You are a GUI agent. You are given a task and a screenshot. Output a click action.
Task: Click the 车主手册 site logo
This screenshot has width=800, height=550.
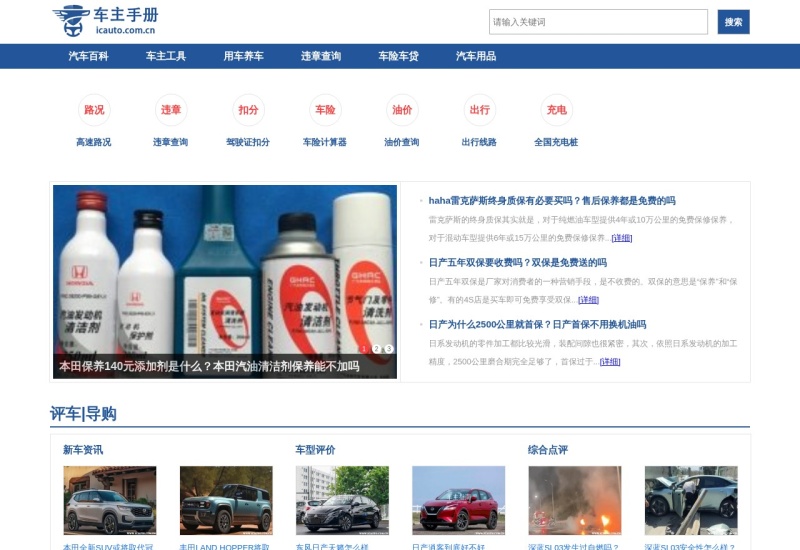coord(104,20)
